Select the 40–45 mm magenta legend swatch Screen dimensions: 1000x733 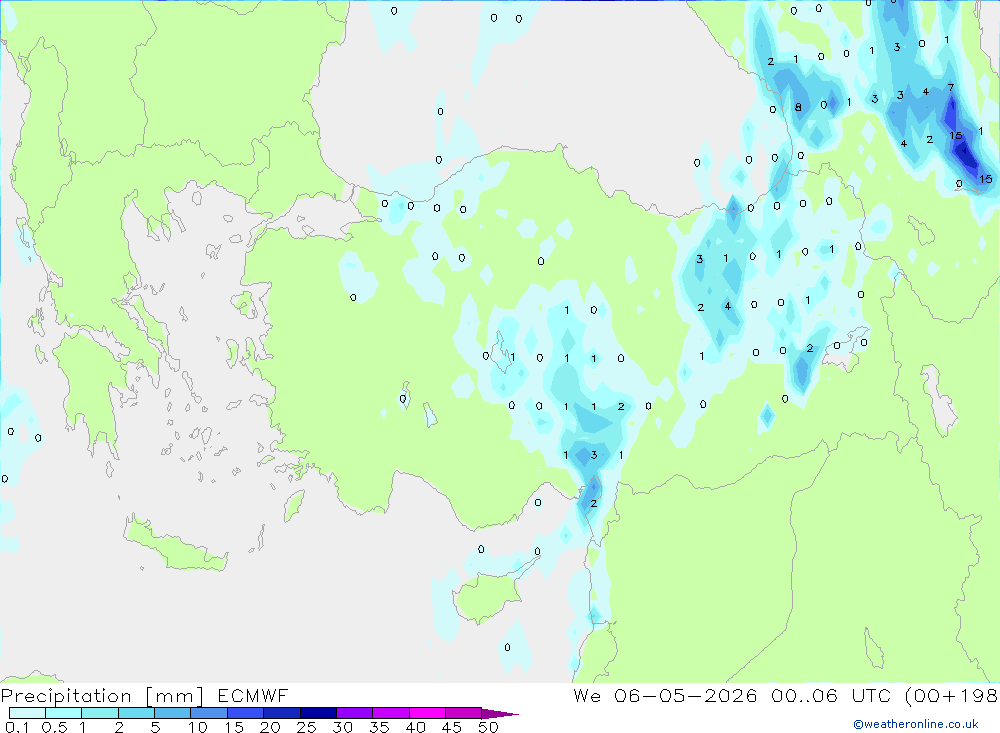(x=427, y=713)
